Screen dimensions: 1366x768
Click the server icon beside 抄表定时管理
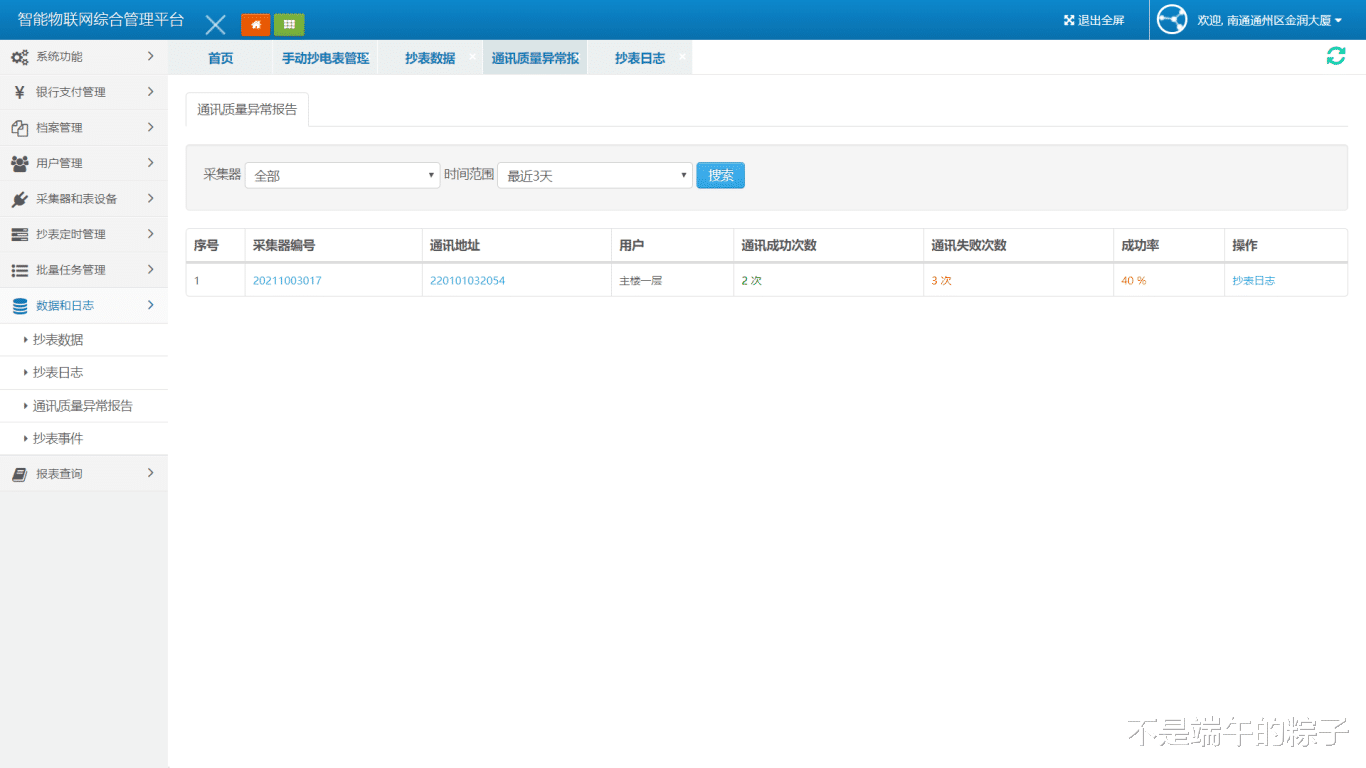[x=19, y=234]
